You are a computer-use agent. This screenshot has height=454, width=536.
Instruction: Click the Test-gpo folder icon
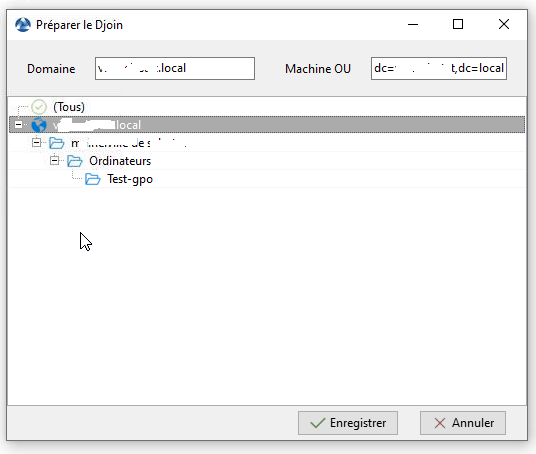tap(93, 179)
